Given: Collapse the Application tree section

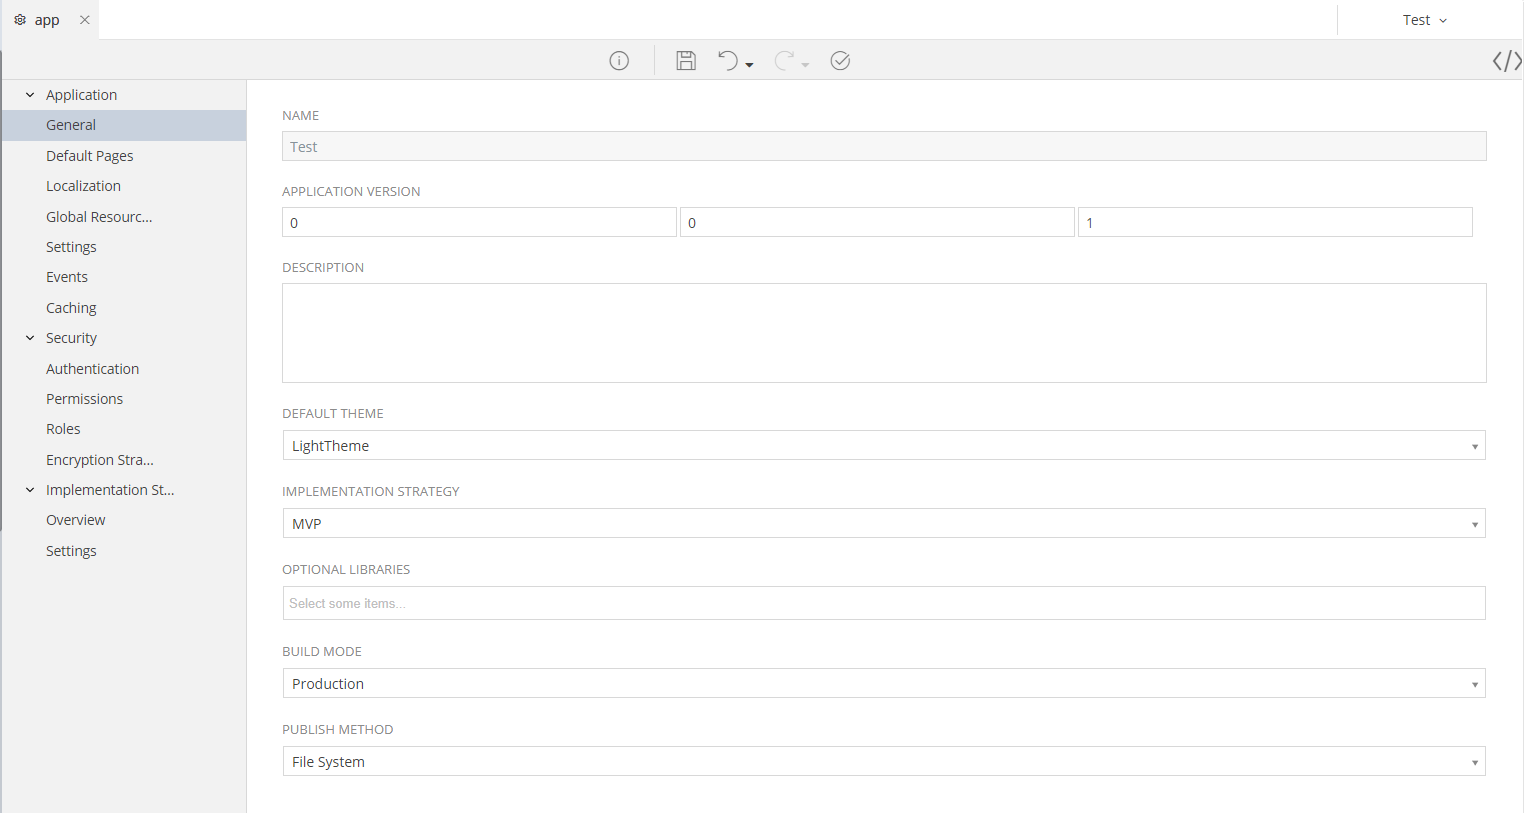Looking at the screenshot, I should tap(30, 95).
